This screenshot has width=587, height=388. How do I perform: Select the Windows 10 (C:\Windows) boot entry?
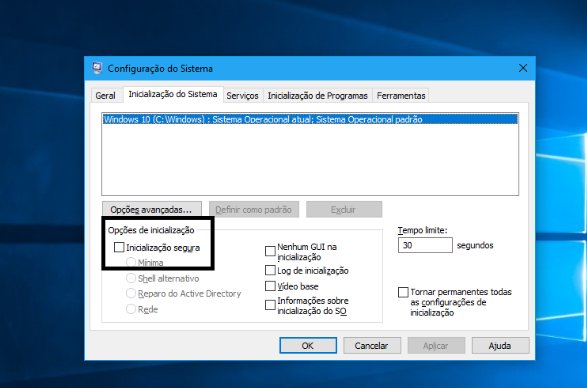310,119
